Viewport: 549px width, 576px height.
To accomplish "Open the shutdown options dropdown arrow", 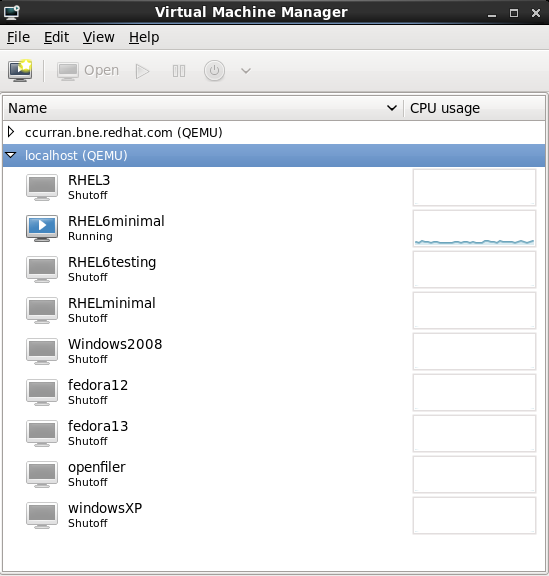I will (x=246, y=71).
